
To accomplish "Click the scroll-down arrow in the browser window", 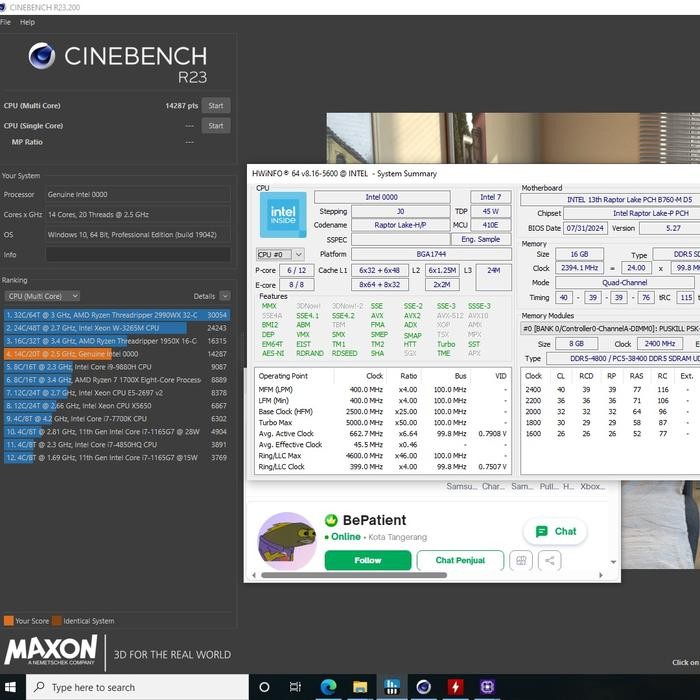I will pos(613,562).
